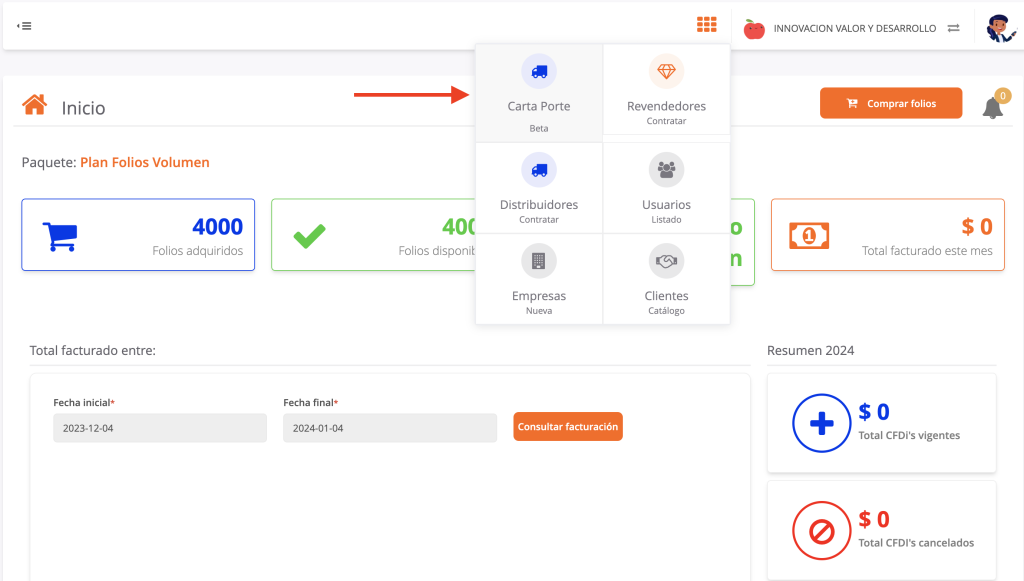Screen dimensions: 1024x581
Task: Click the Total CFDi's vigentes label
Action: click(x=909, y=435)
